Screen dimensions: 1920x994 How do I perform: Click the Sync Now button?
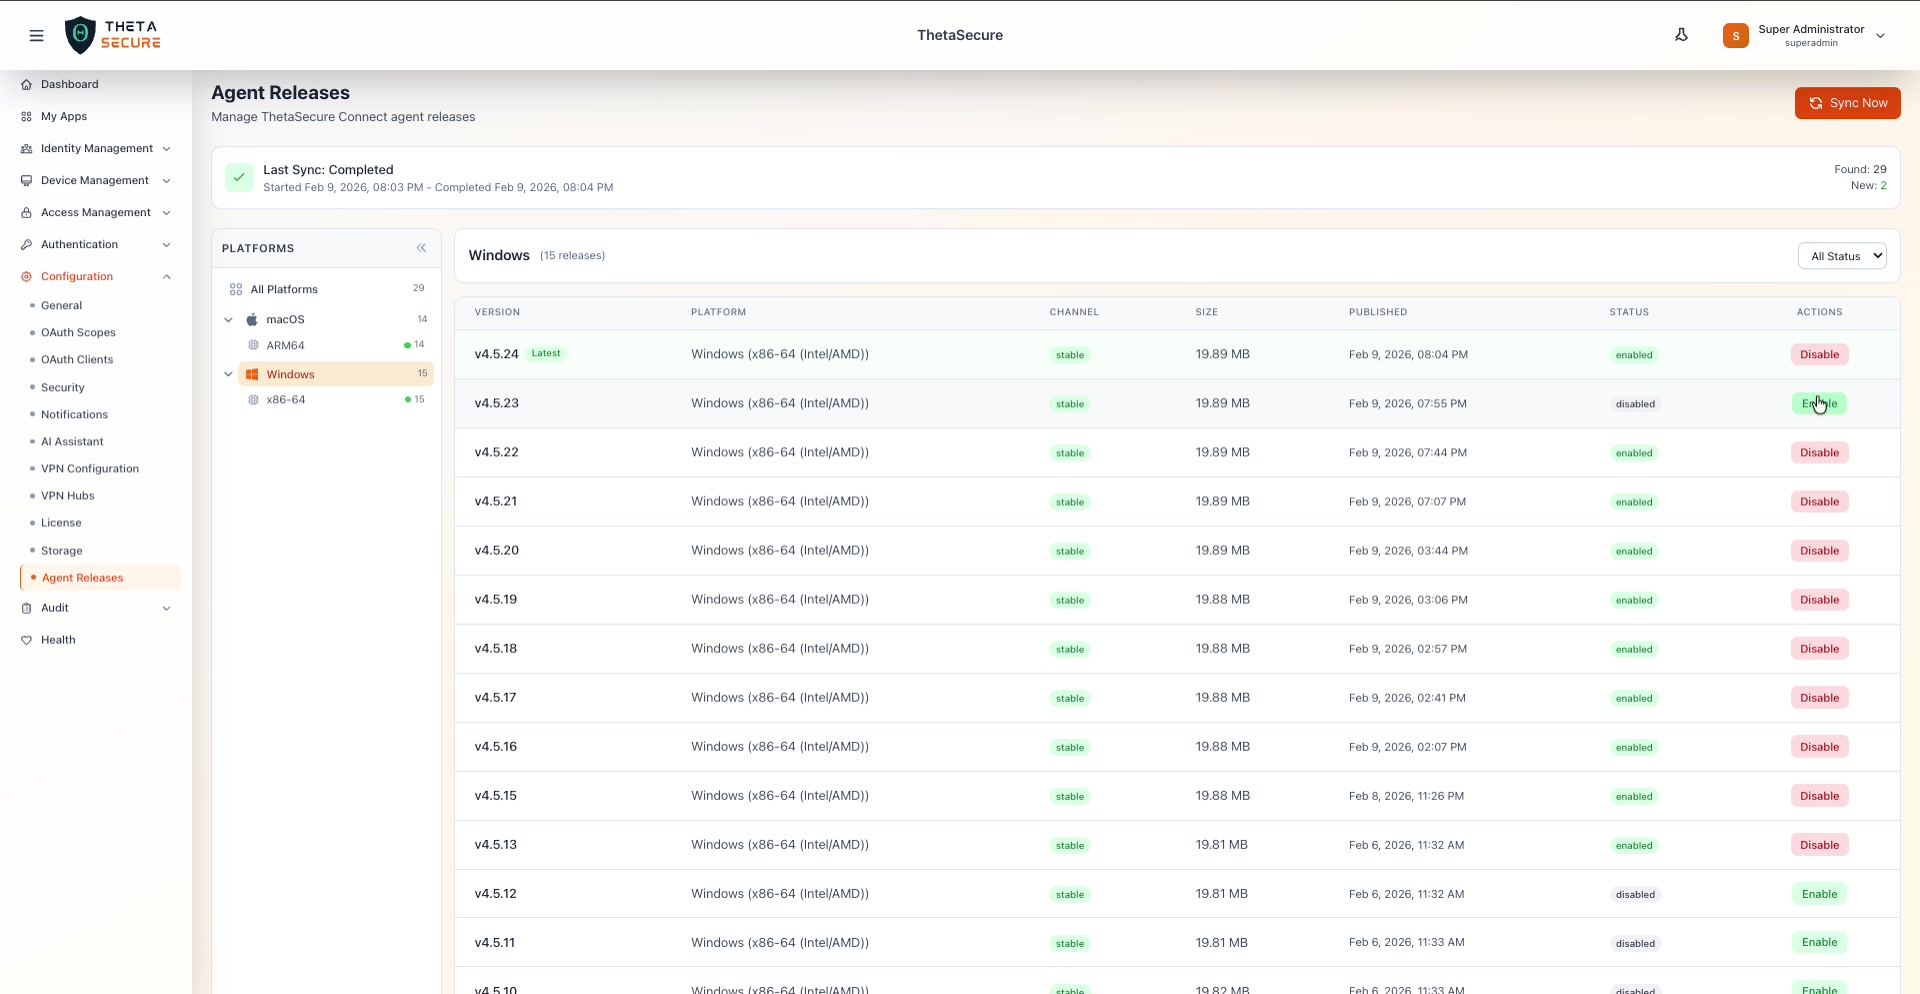(1847, 103)
